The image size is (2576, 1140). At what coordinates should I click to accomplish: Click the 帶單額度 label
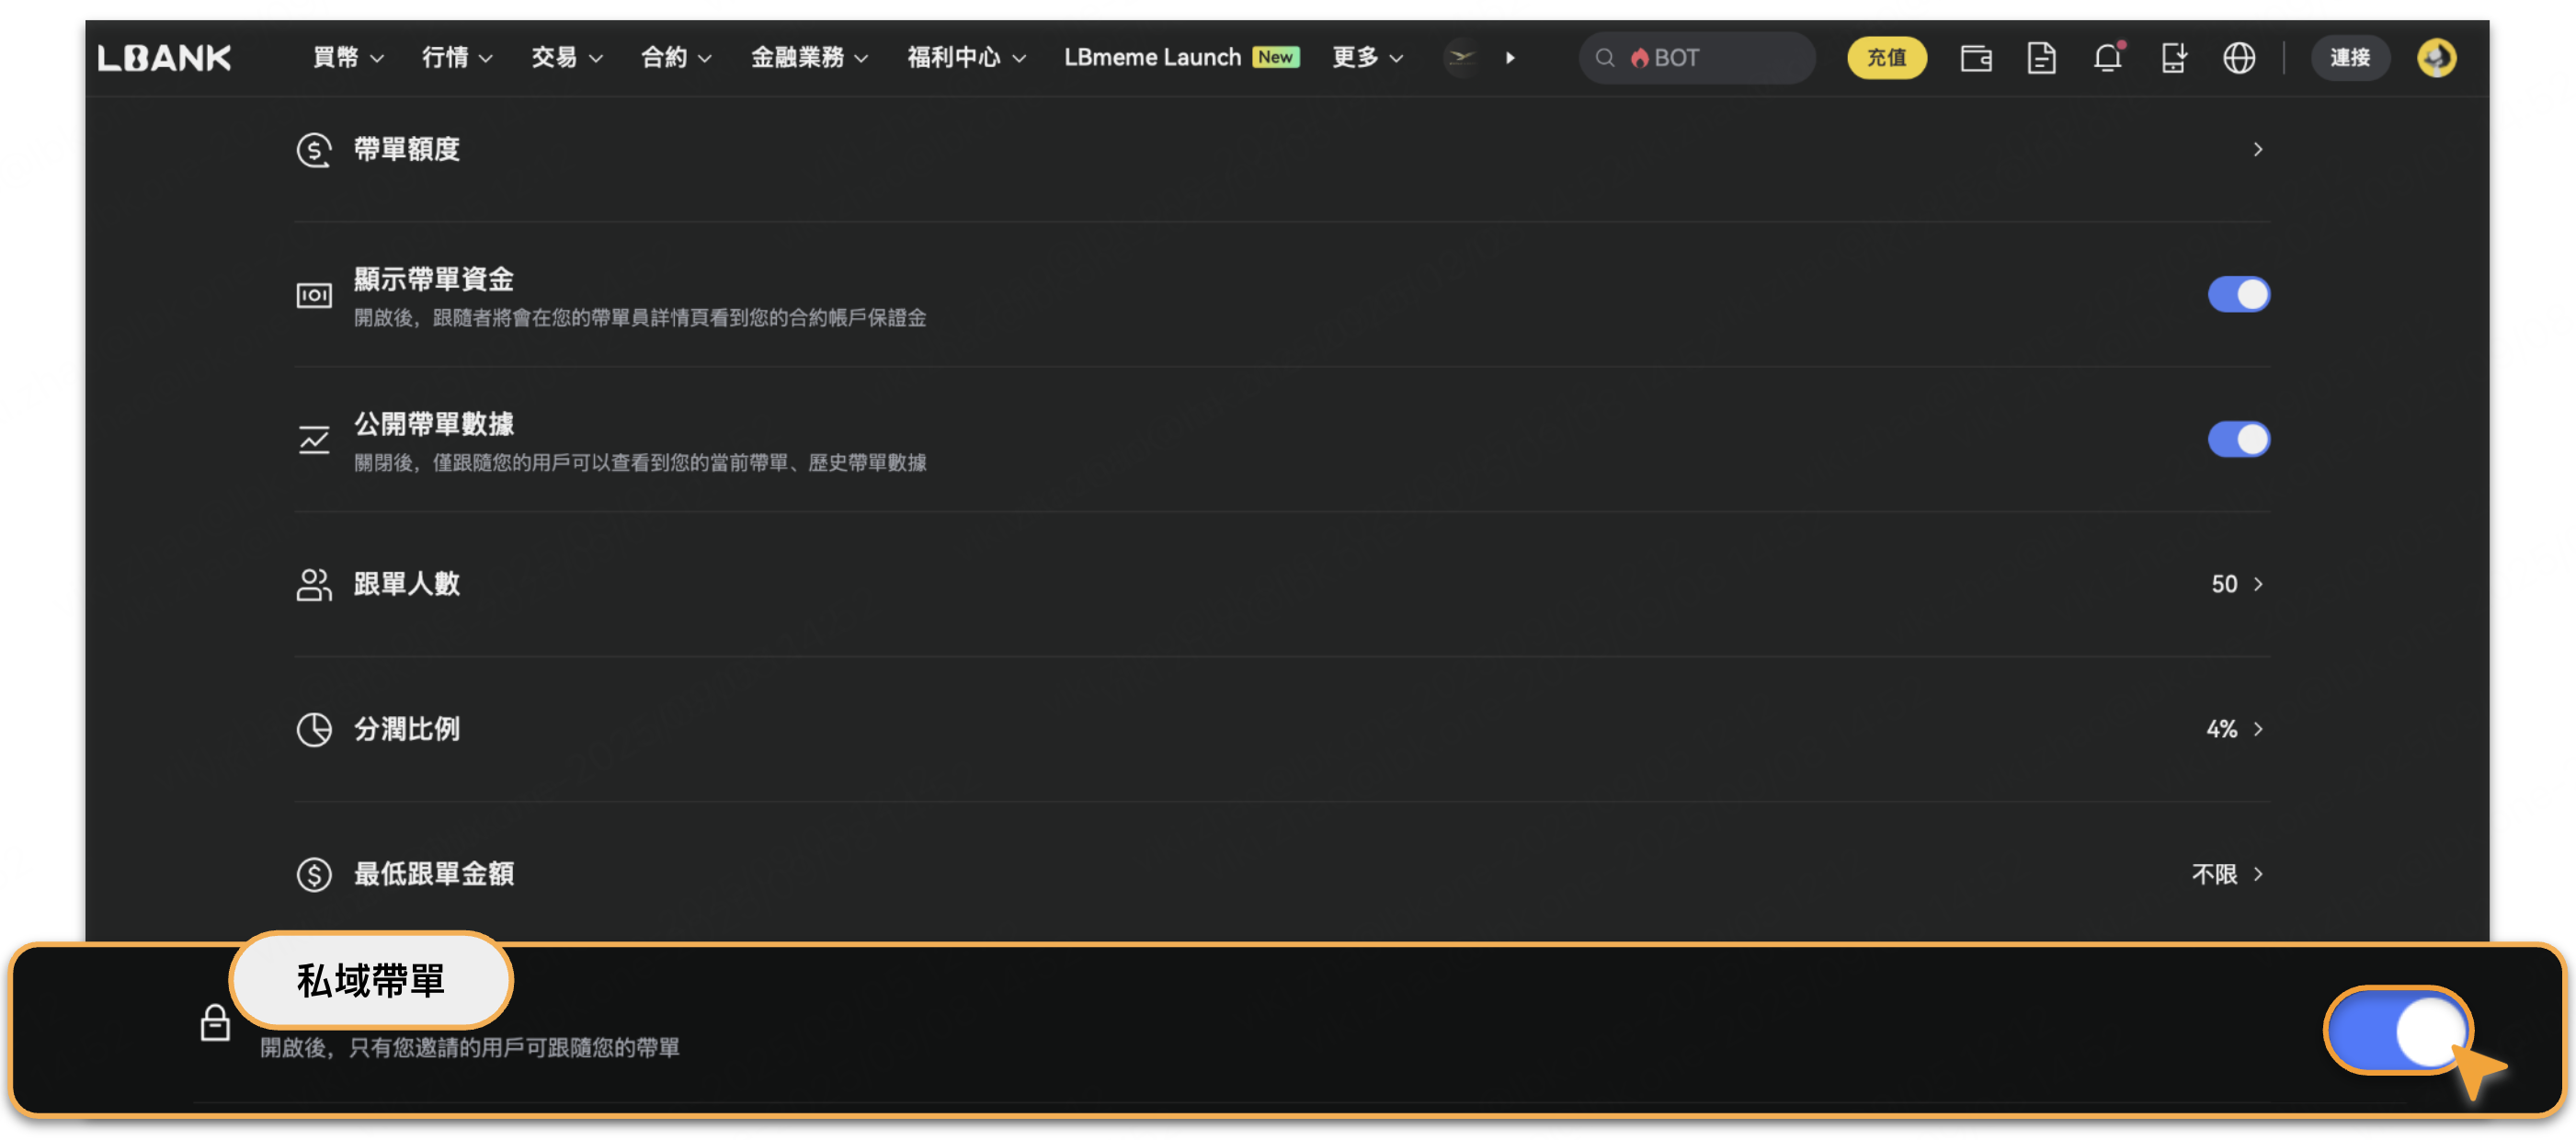(x=407, y=150)
